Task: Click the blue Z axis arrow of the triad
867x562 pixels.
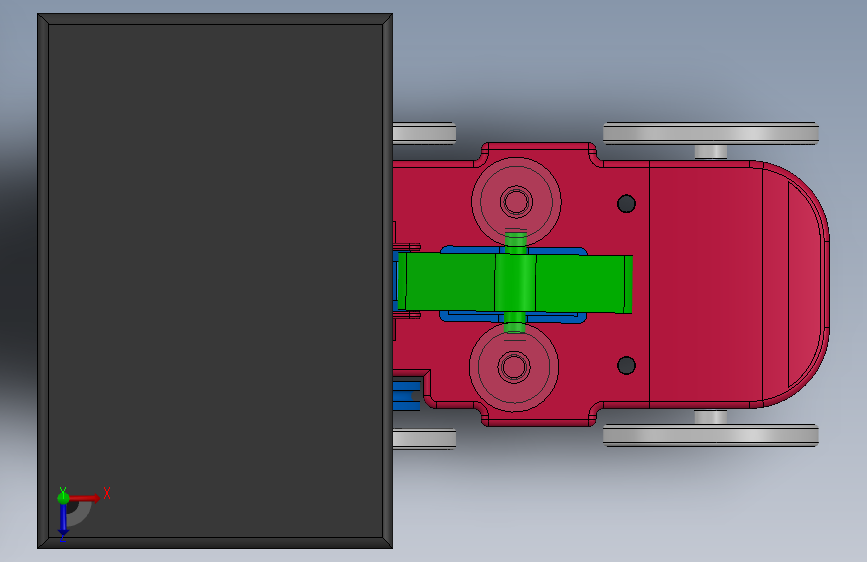Action: [63, 519]
